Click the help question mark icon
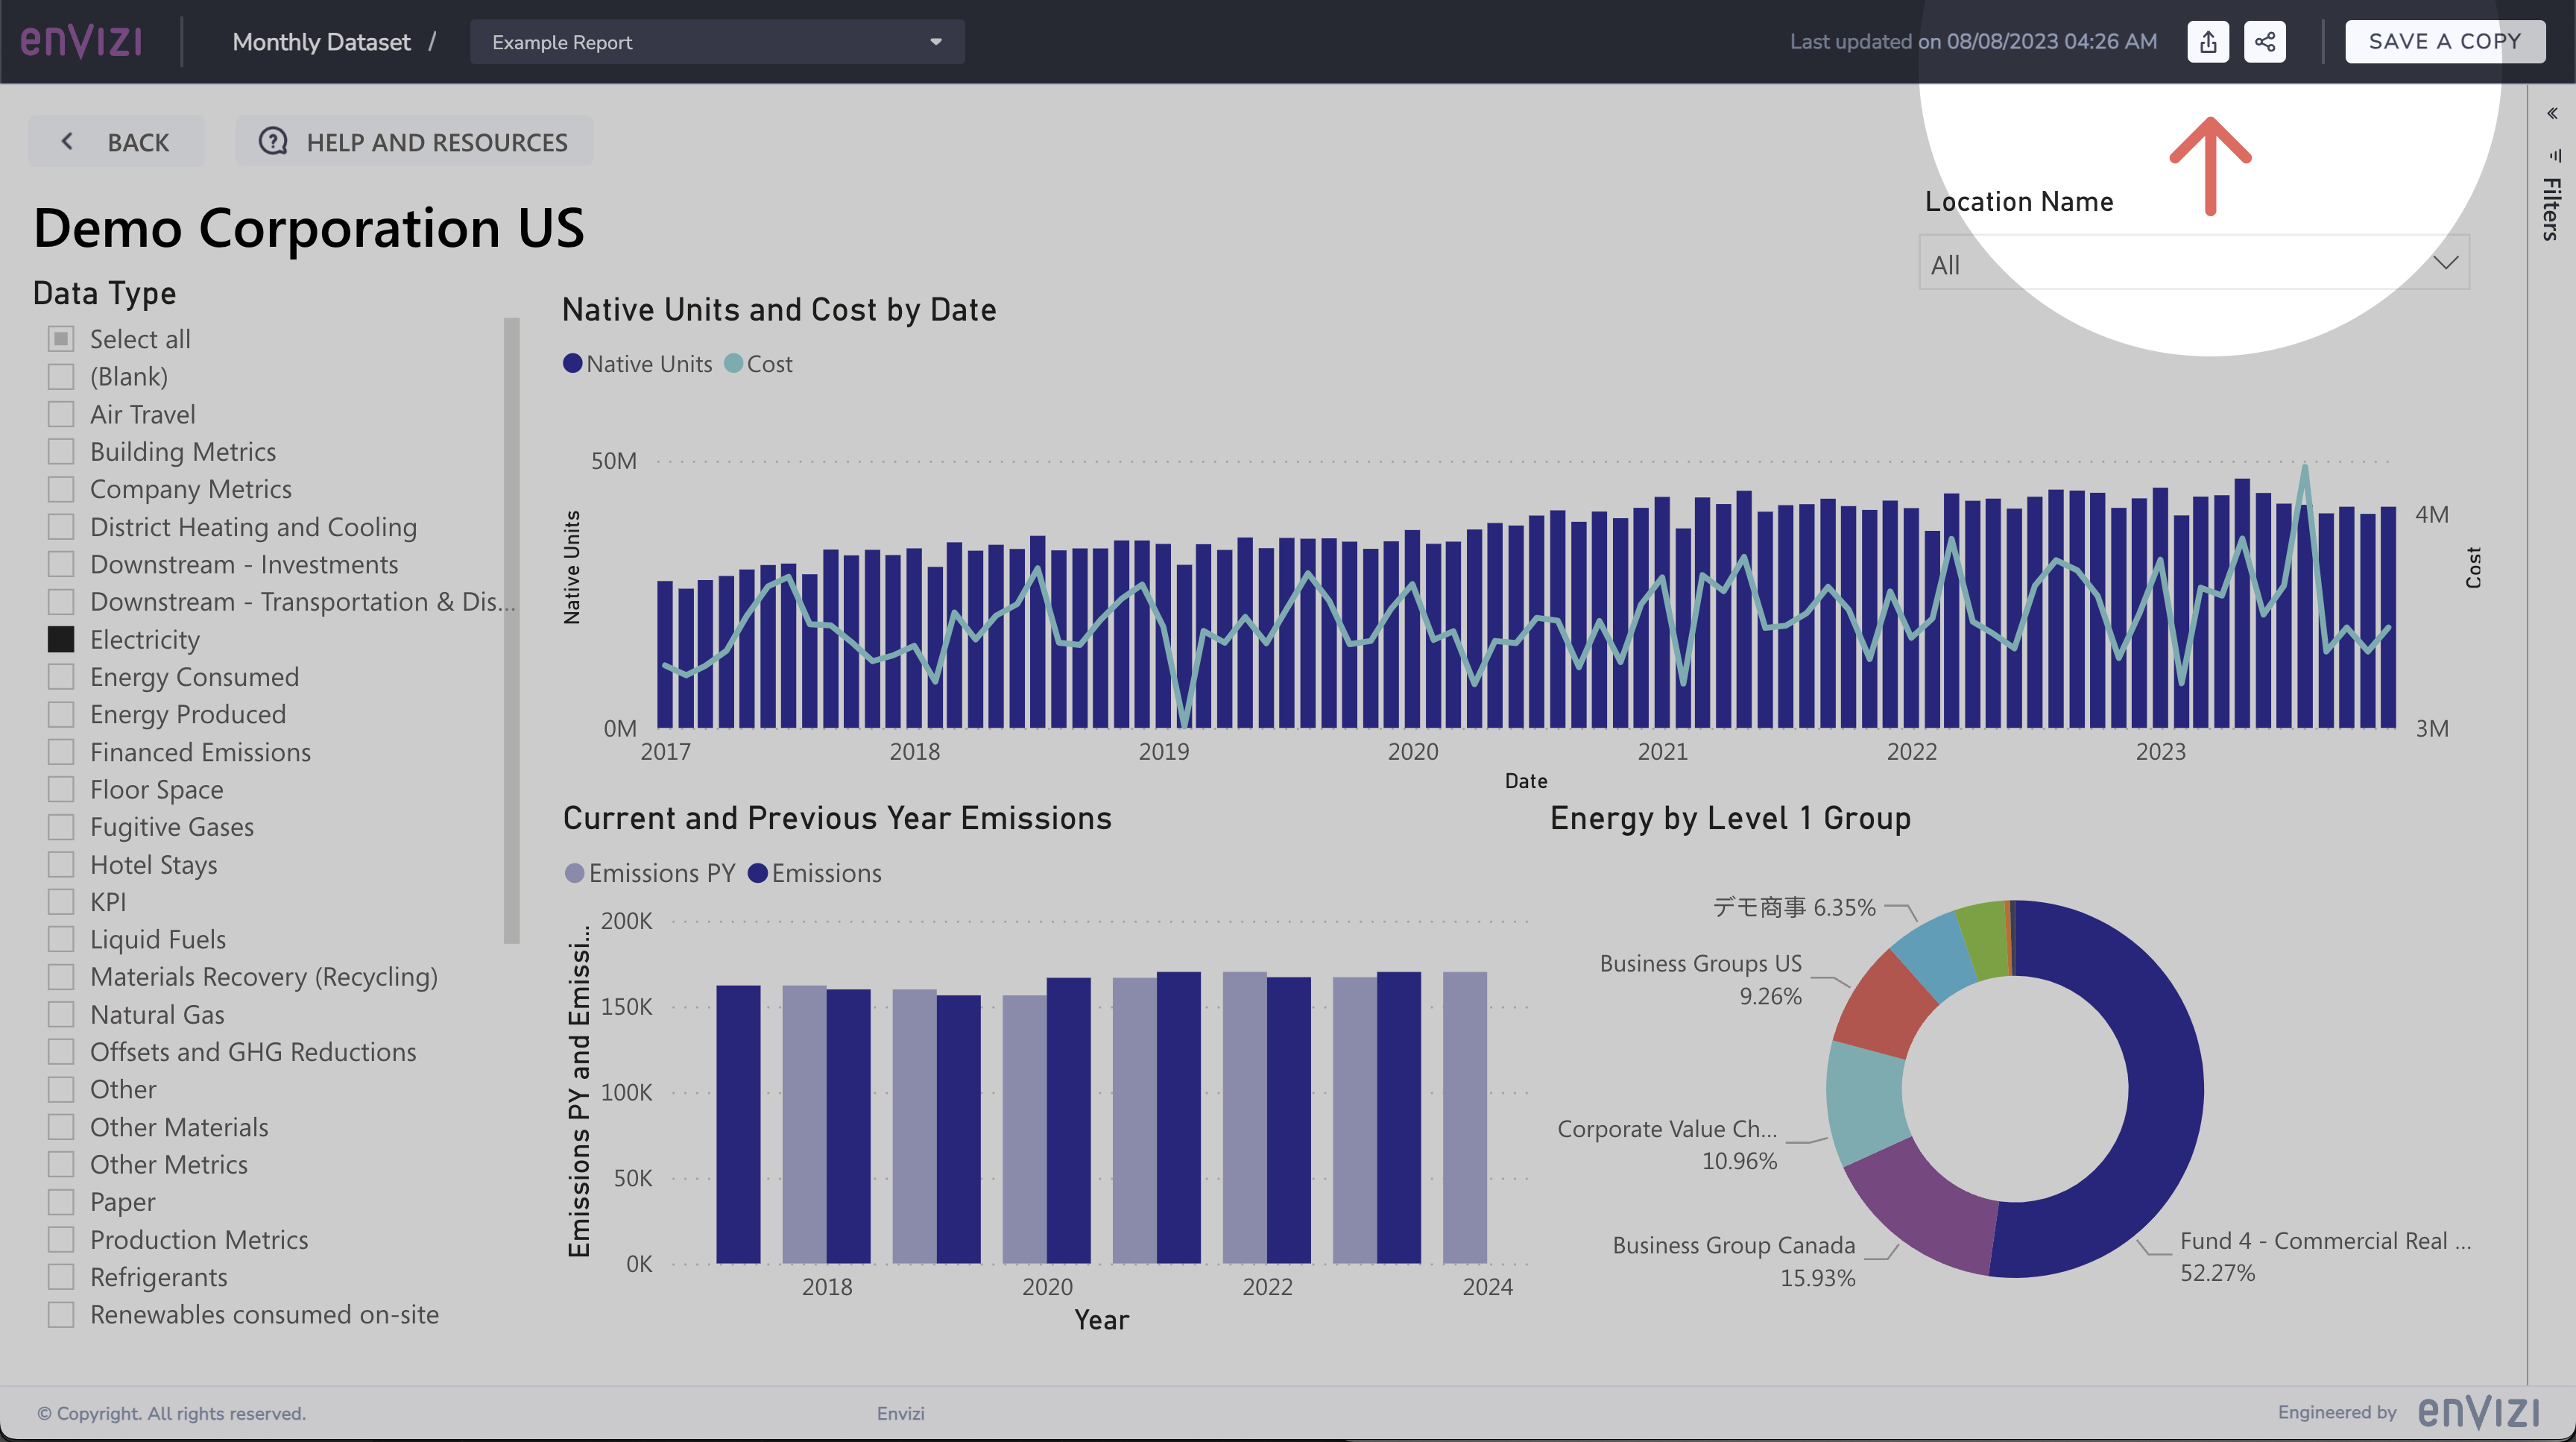 point(272,142)
